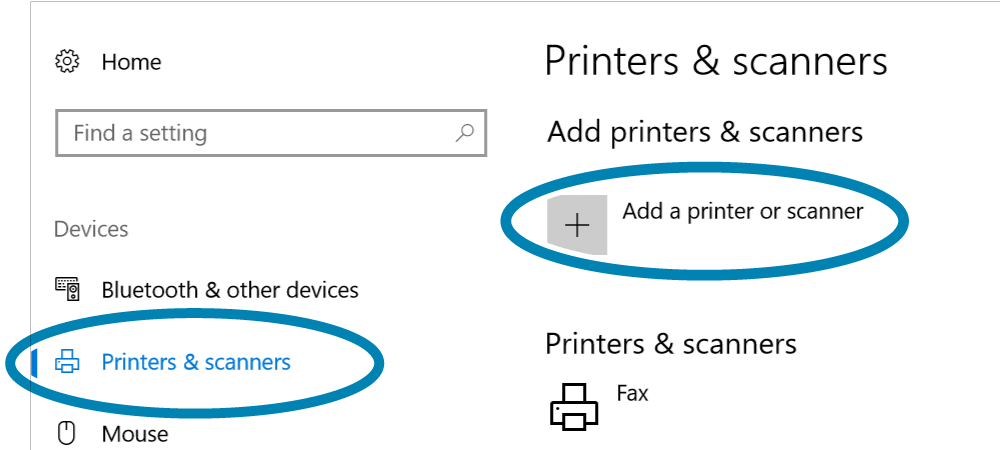This screenshot has height=450, width=1000.
Task: Click the Home gear icon
Action: [67, 62]
